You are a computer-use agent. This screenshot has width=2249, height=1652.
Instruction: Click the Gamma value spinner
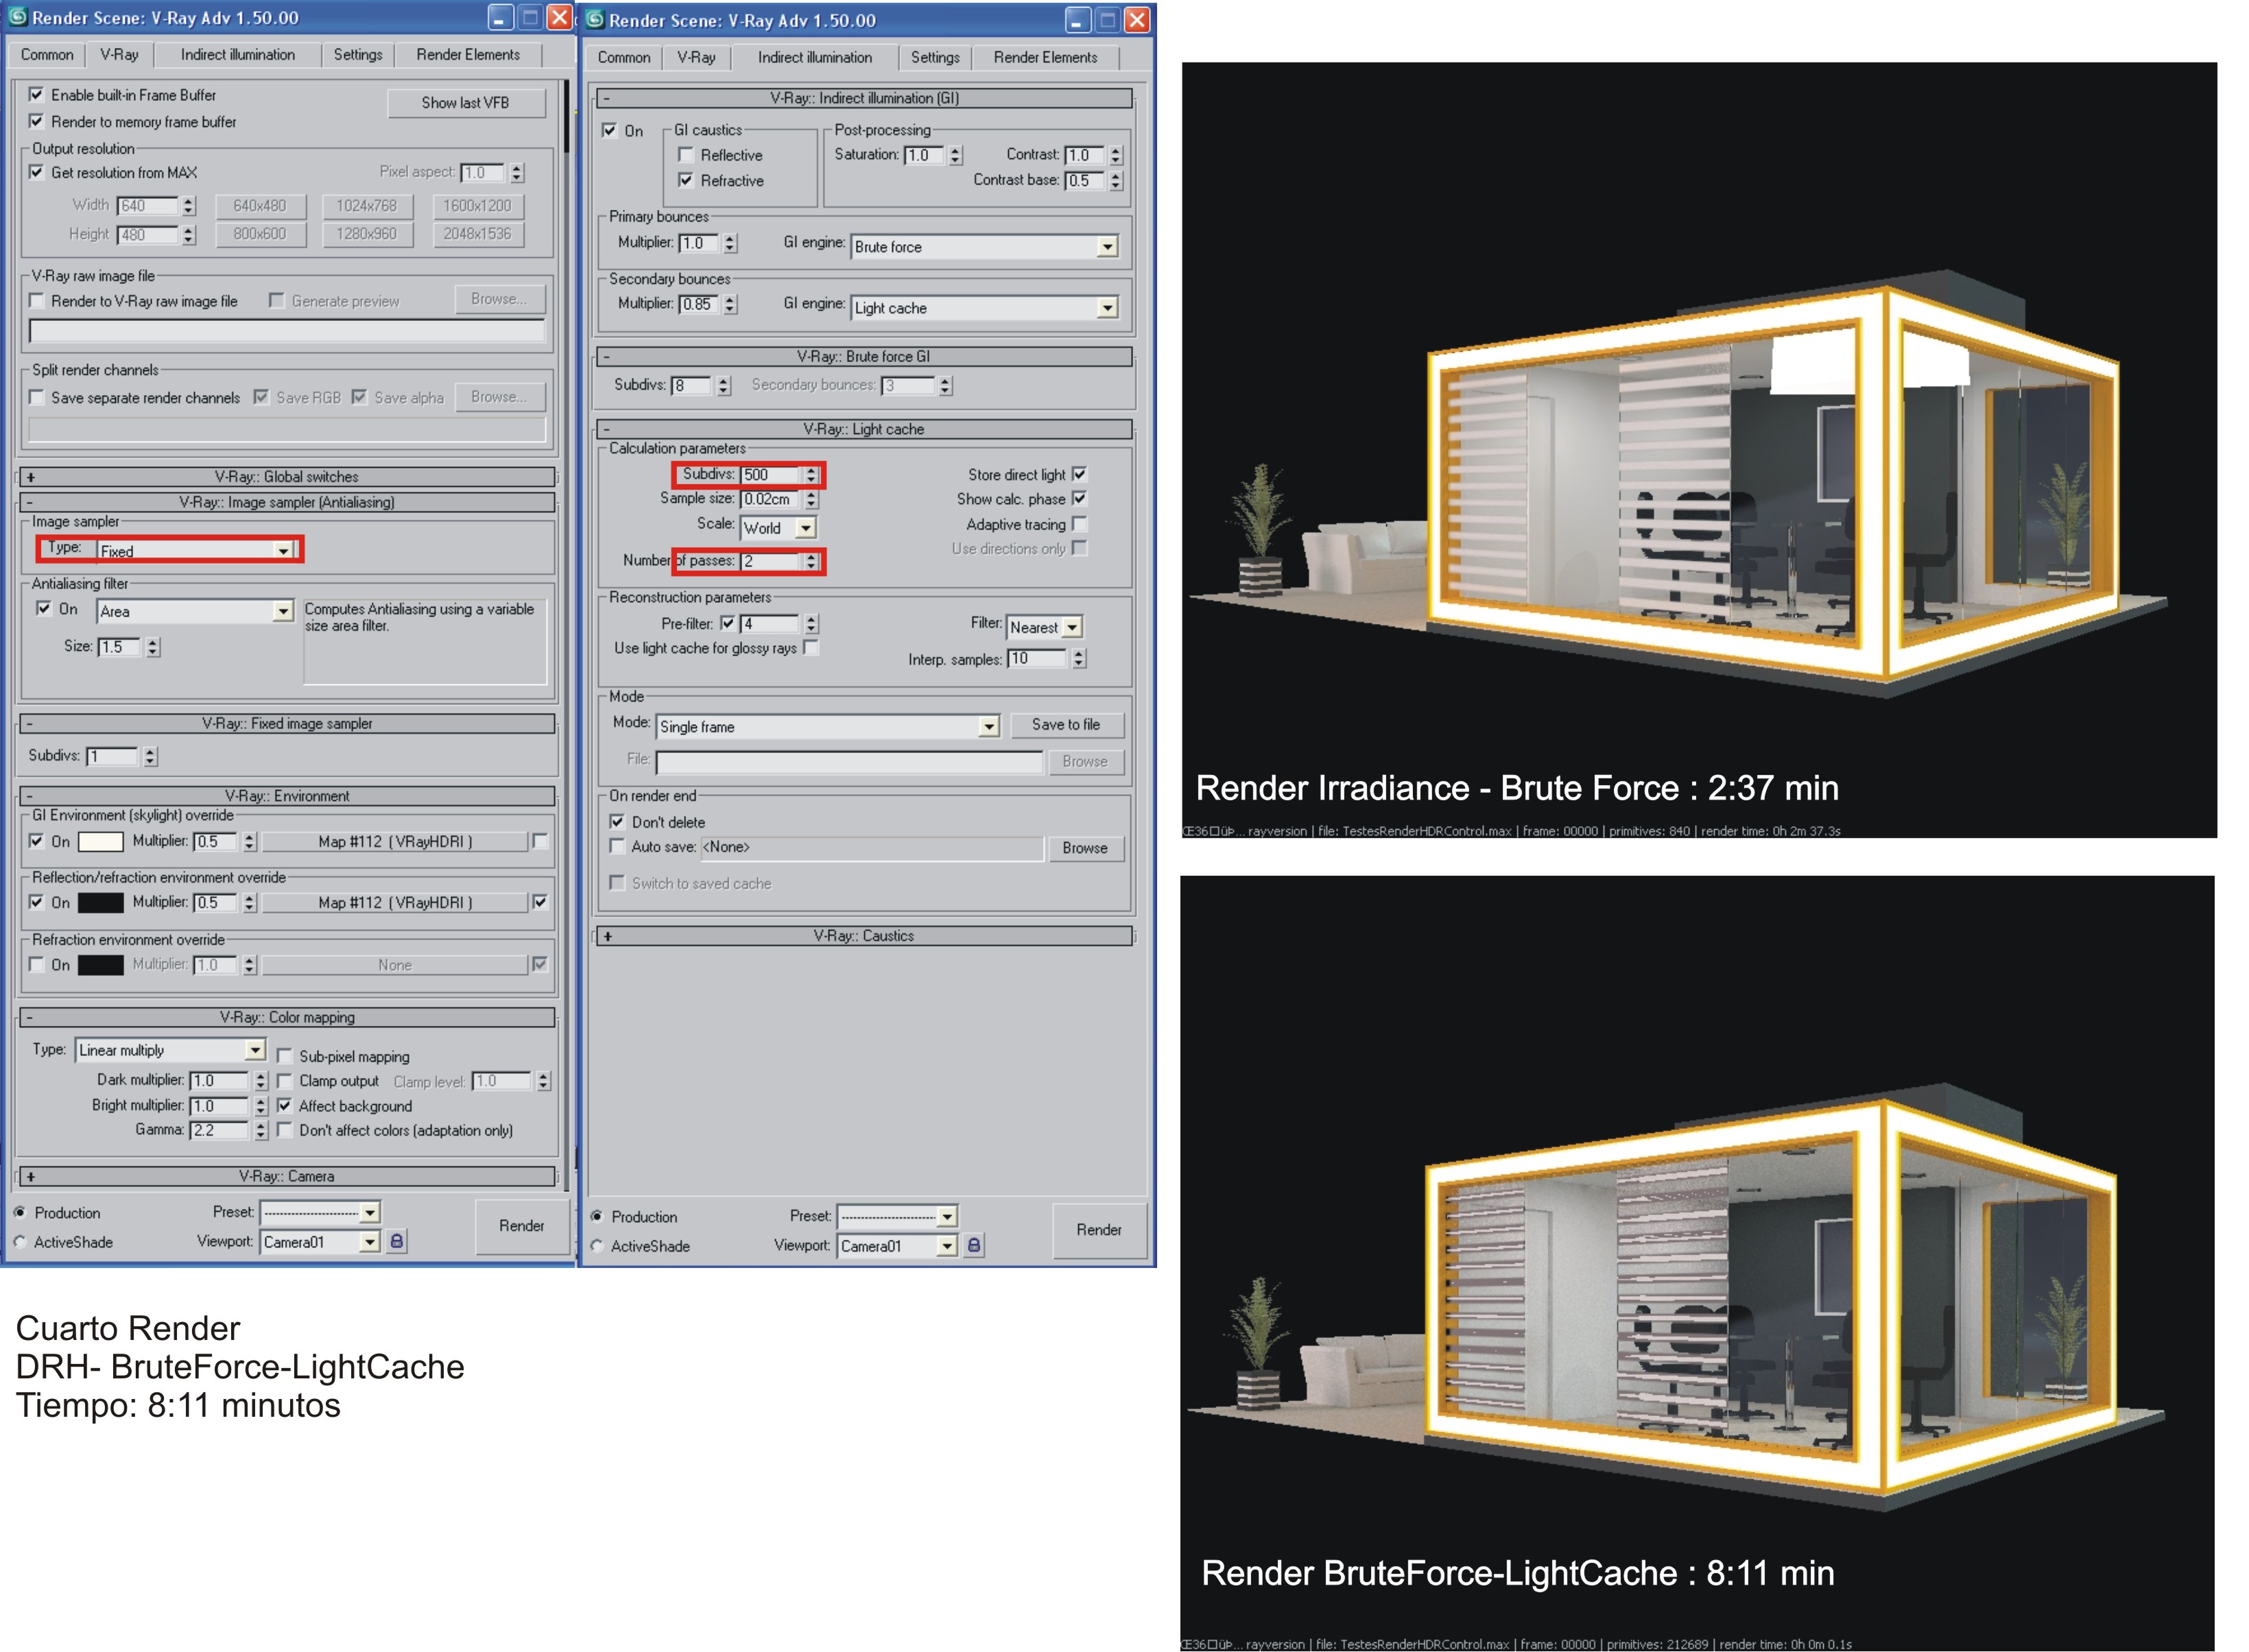[x=261, y=1130]
